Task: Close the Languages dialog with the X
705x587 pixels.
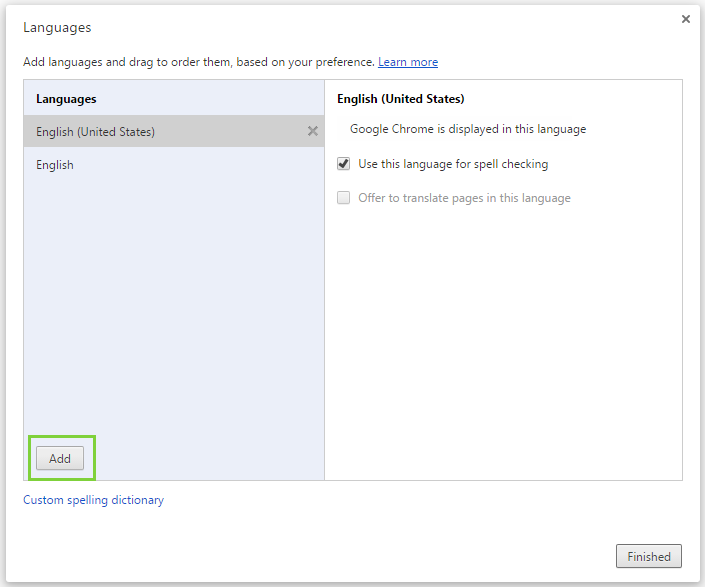Action: click(x=686, y=19)
